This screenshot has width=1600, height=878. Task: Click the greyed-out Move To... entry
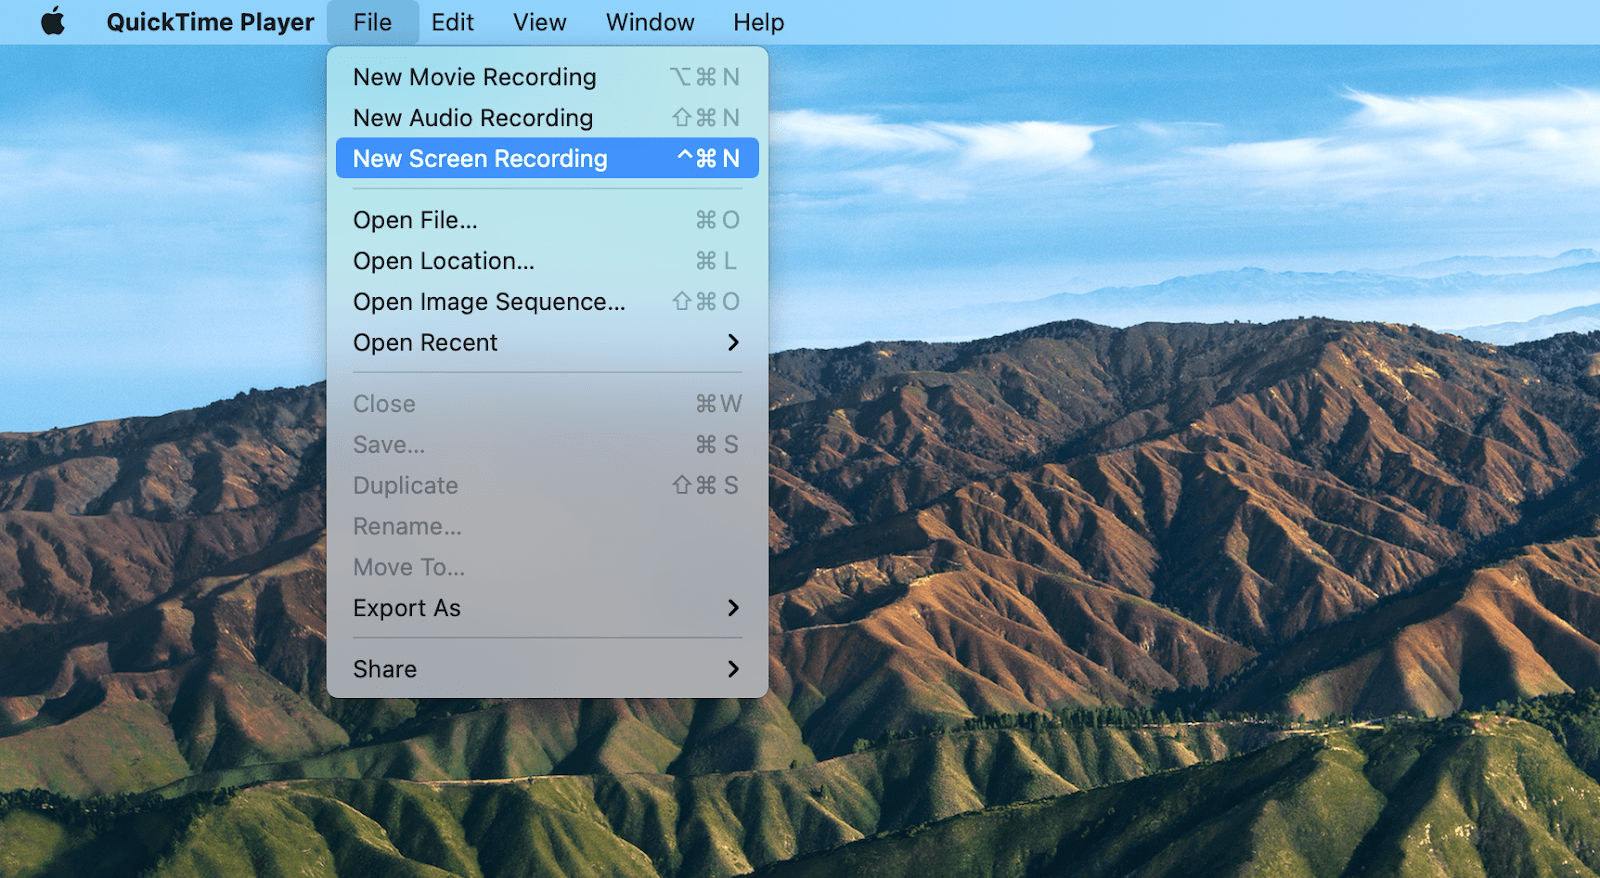pos(547,568)
